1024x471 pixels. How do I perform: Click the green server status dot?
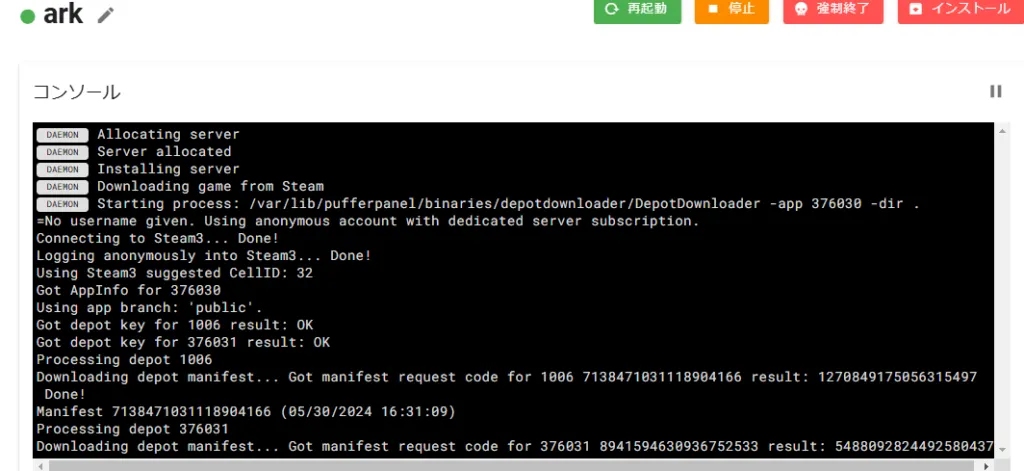pyautogui.click(x=27, y=16)
